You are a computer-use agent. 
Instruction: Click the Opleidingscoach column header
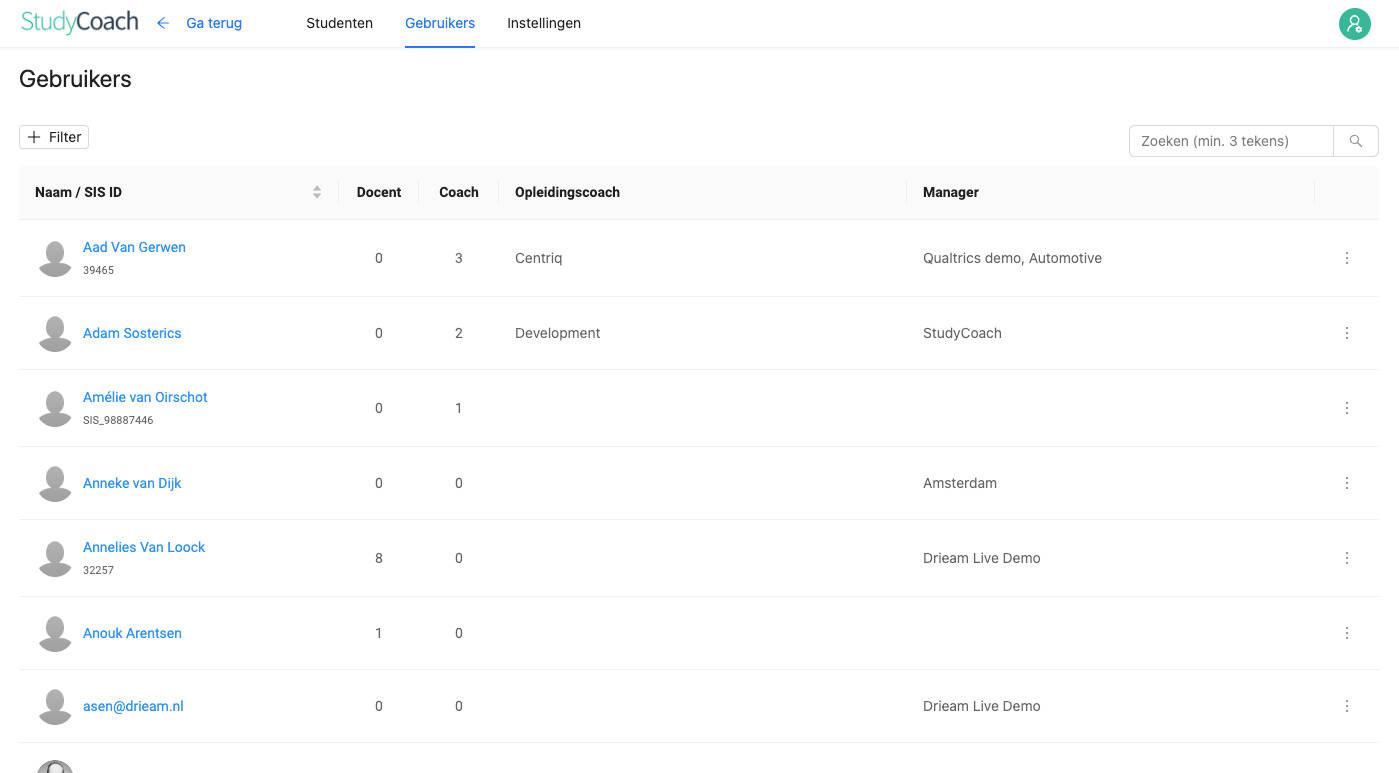(x=567, y=192)
